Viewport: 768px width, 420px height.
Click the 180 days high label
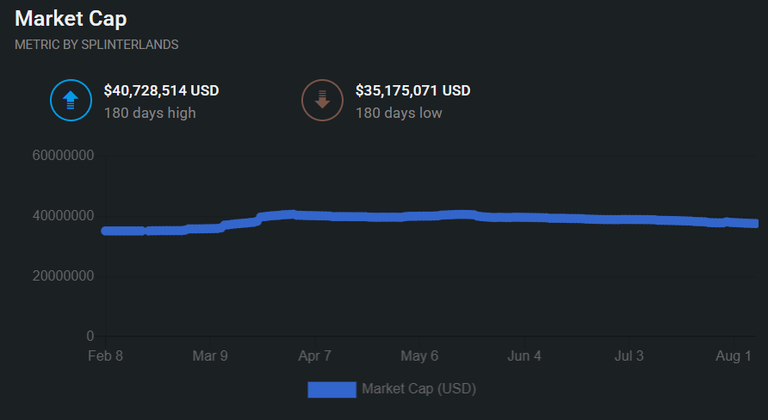(150, 113)
